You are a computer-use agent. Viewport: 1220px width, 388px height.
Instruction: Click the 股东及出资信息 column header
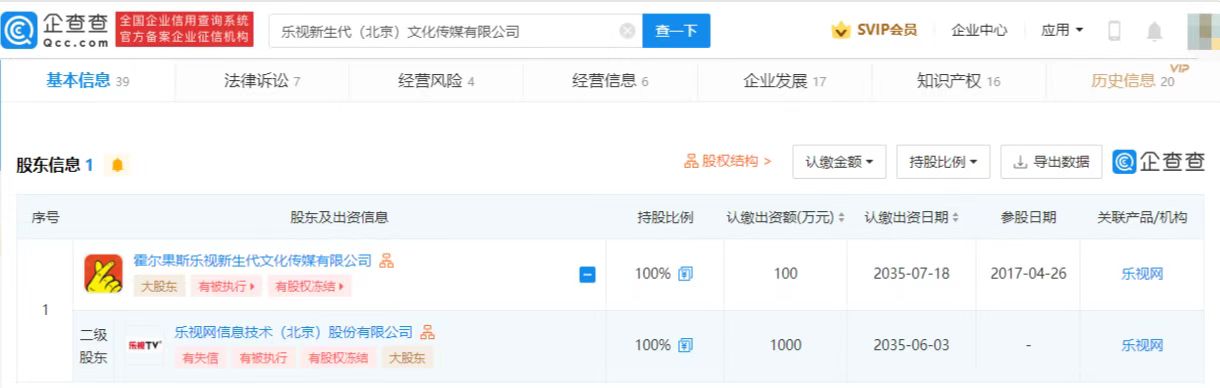pyautogui.click(x=339, y=217)
